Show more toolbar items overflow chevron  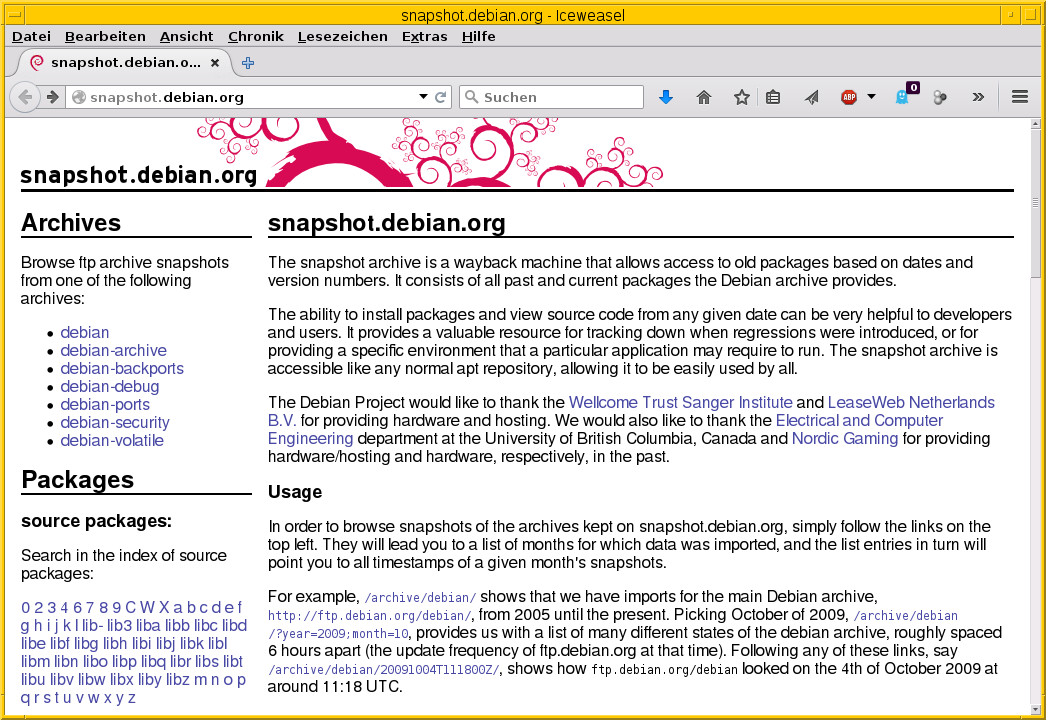pyautogui.click(x=978, y=97)
